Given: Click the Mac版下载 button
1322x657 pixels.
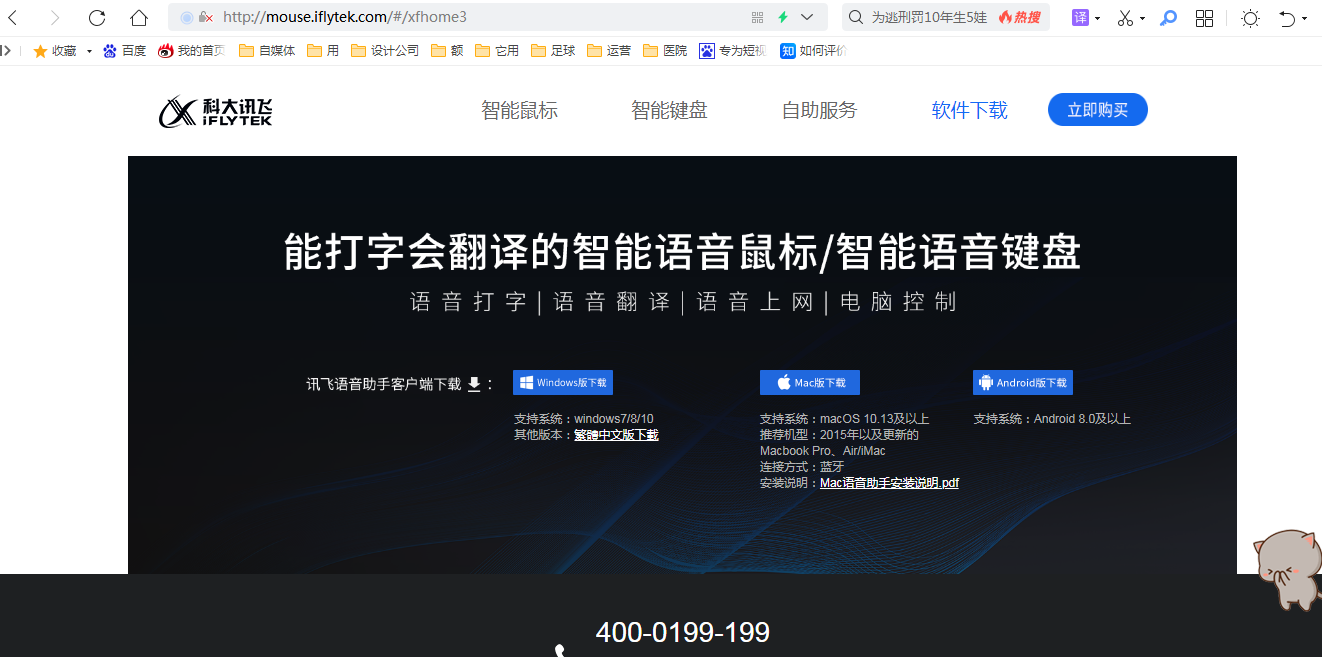Looking at the screenshot, I should pos(810,383).
